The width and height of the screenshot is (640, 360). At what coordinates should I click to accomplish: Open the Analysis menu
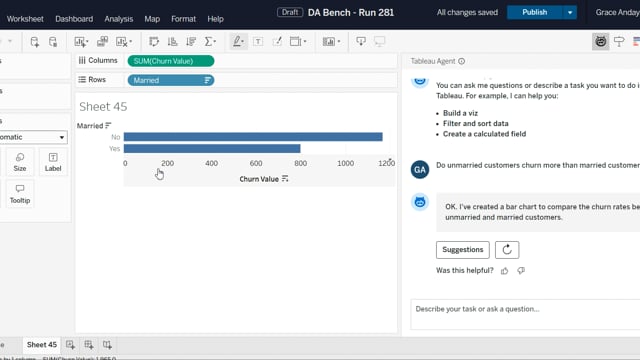coord(118,19)
